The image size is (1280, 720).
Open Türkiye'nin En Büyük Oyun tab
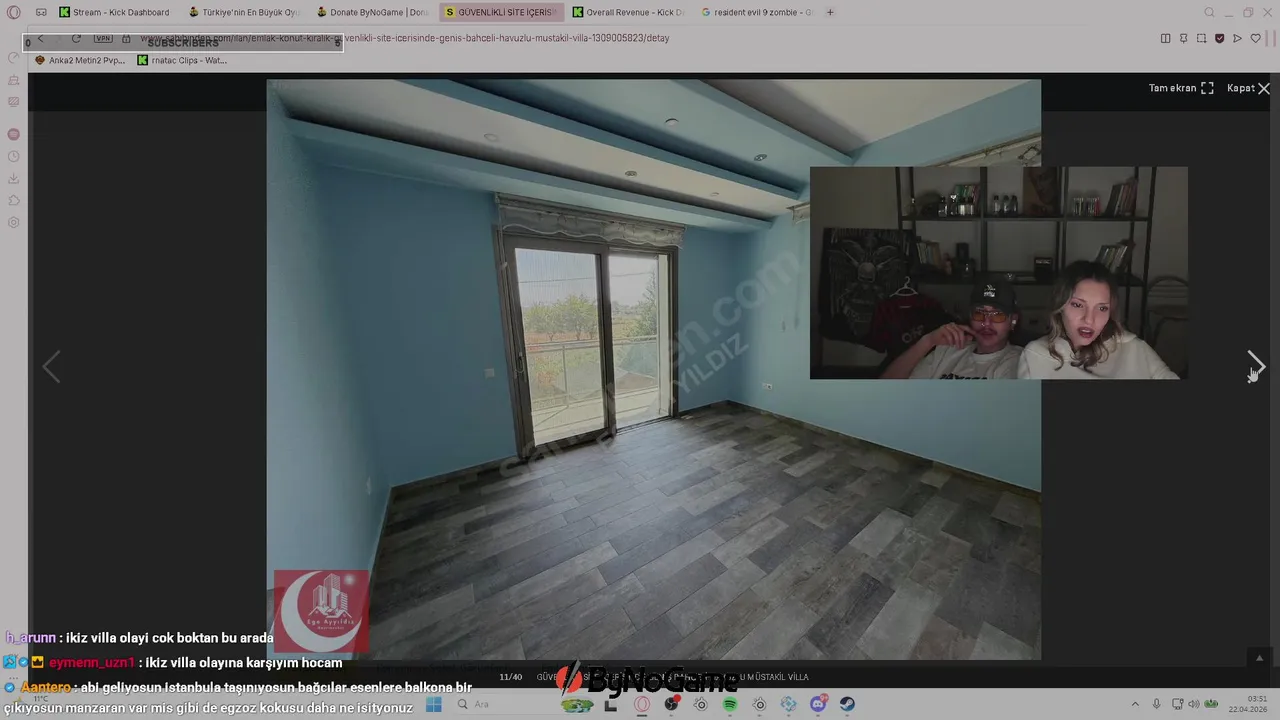(244, 12)
